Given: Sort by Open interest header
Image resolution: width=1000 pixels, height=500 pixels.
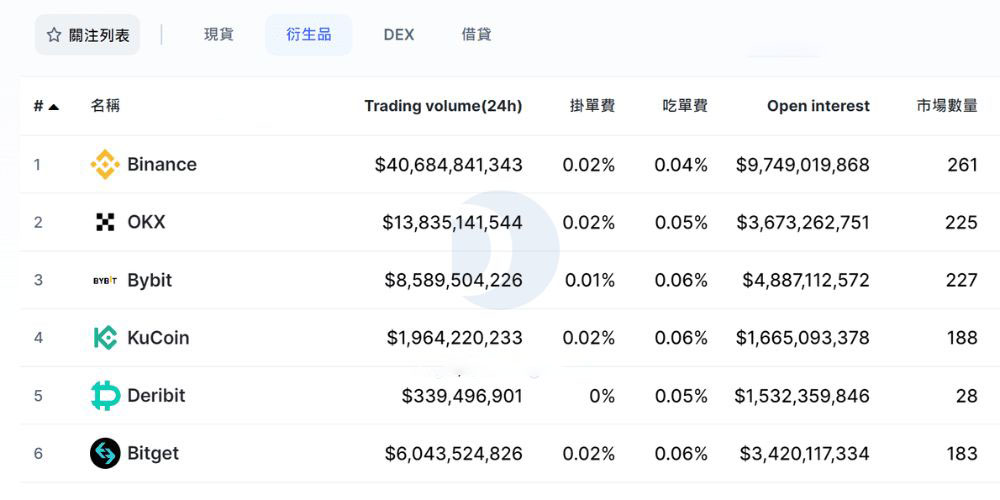Looking at the screenshot, I should (x=818, y=107).
